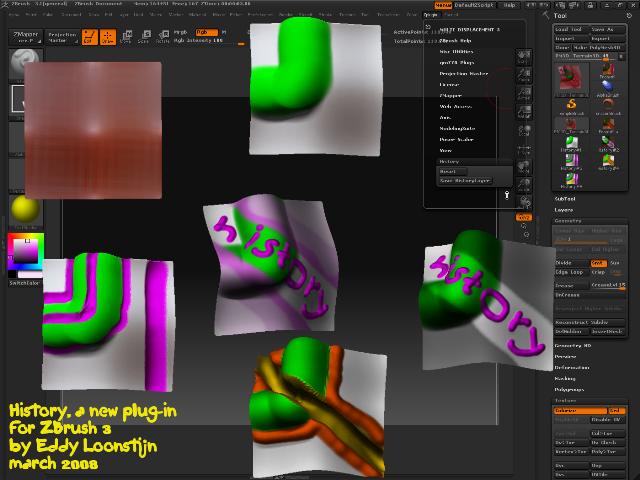Toggle the orange Colorize button
The width and height of the screenshot is (640, 480).
(580, 411)
